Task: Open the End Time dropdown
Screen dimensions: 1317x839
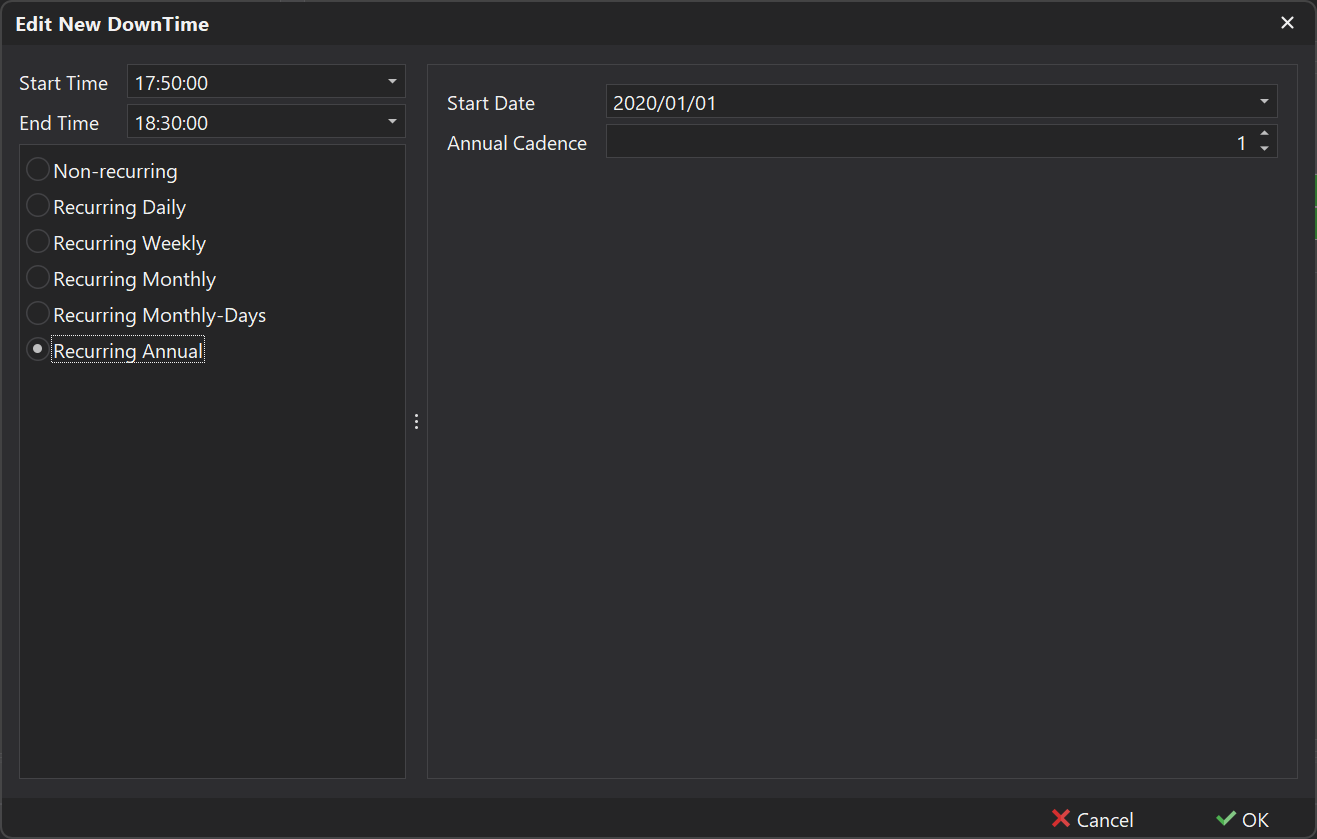Action: point(393,121)
